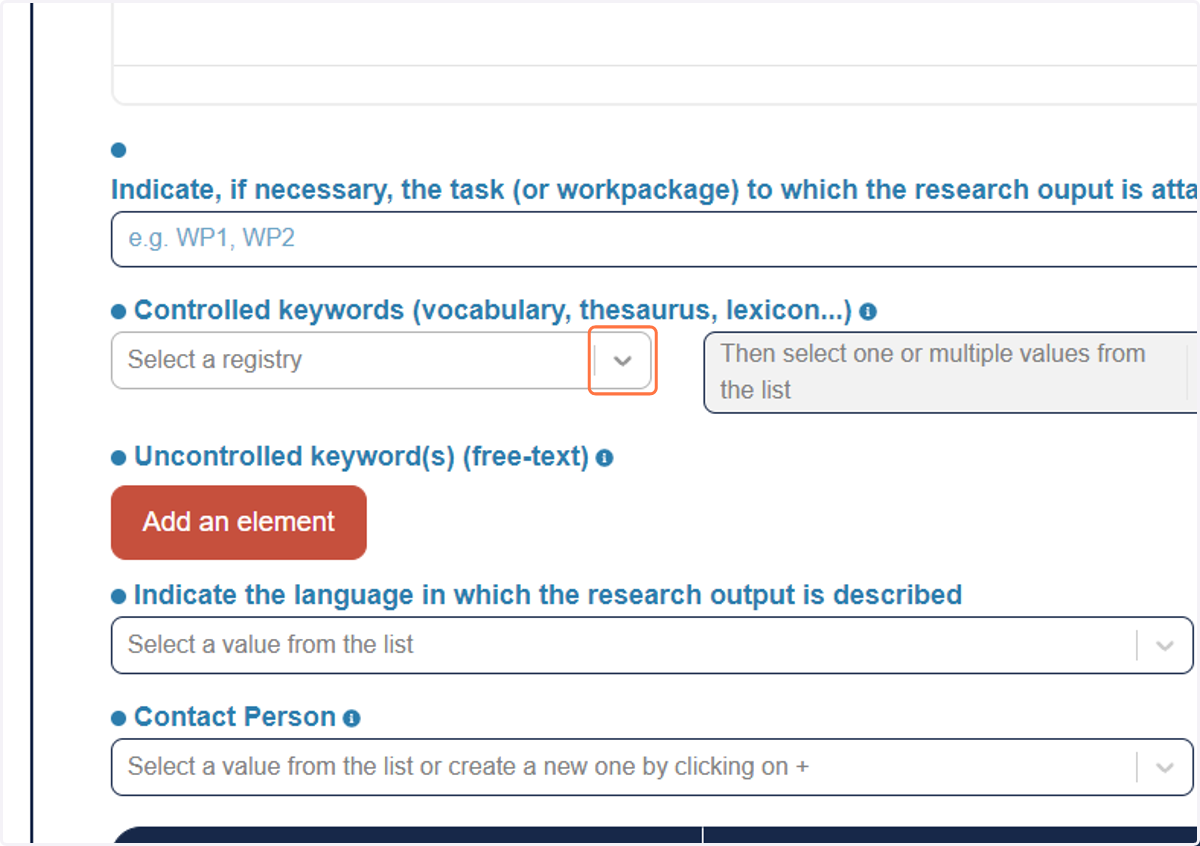Click the info icon next to Controlled keywords

coord(868,311)
